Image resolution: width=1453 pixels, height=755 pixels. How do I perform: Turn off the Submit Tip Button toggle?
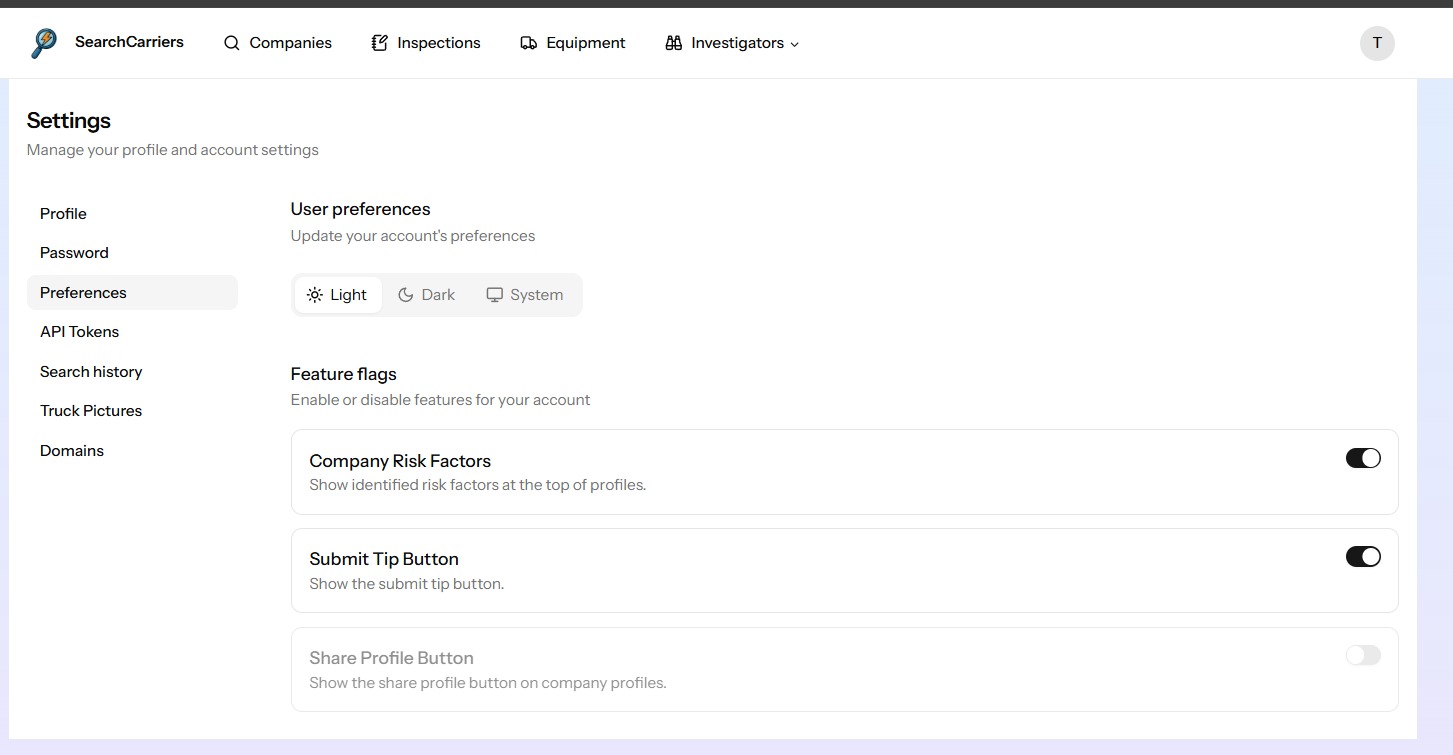[1363, 557]
